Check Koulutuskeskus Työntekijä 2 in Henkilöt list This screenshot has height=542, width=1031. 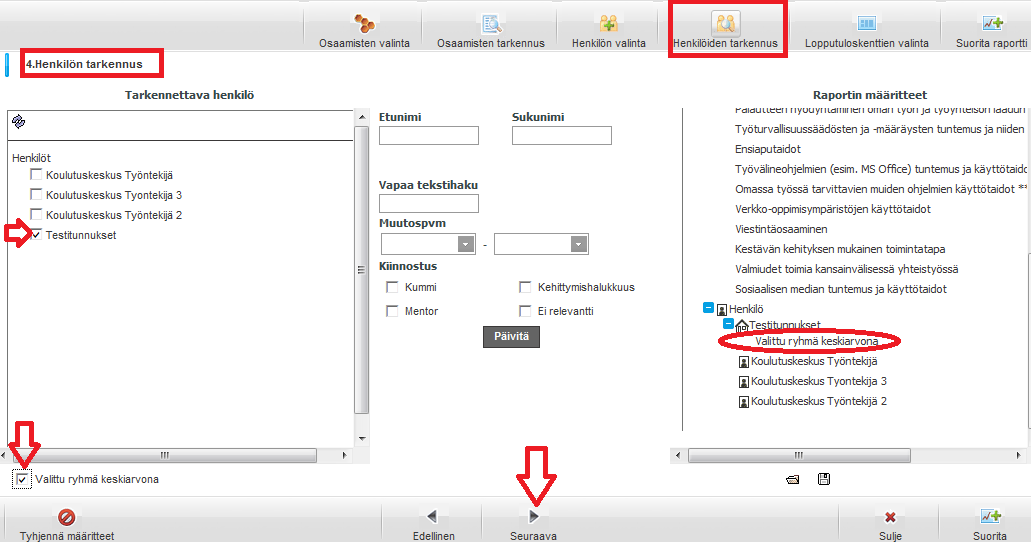click(x=36, y=214)
